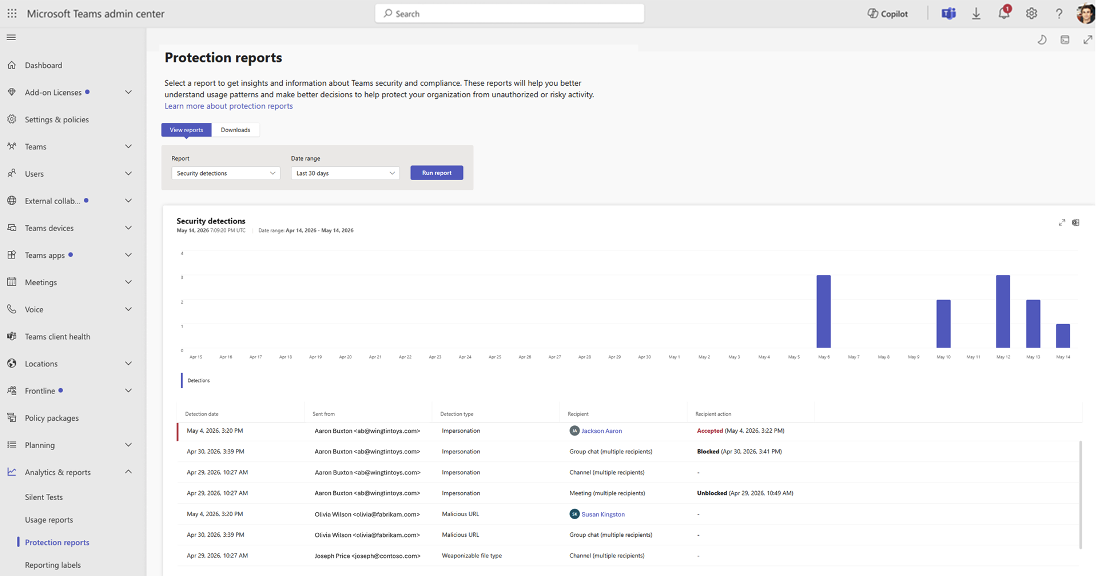The height and width of the screenshot is (576, 1100).
Task: Click the Run report button
Action: coord(436,173)
